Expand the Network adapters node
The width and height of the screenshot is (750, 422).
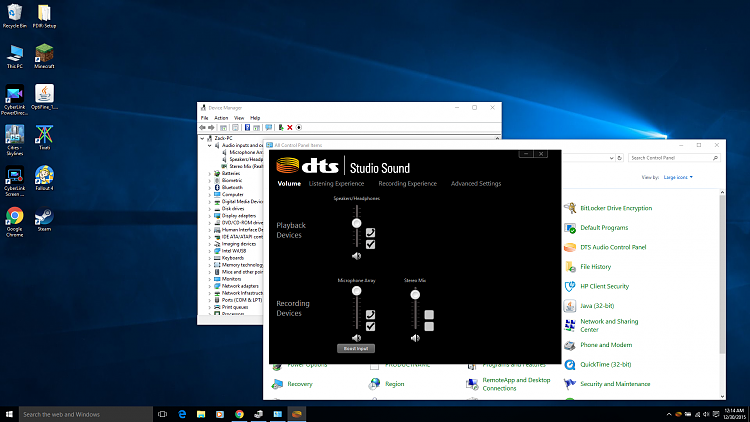coord(210,286)
